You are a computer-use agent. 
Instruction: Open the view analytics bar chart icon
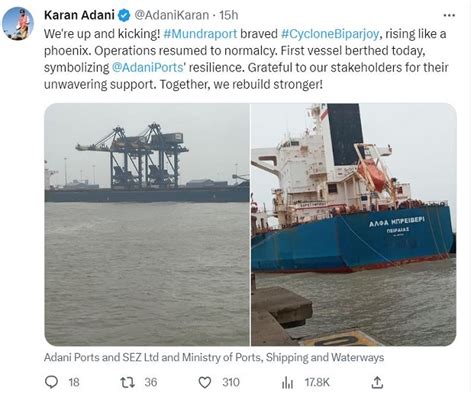tap(287, 382)
